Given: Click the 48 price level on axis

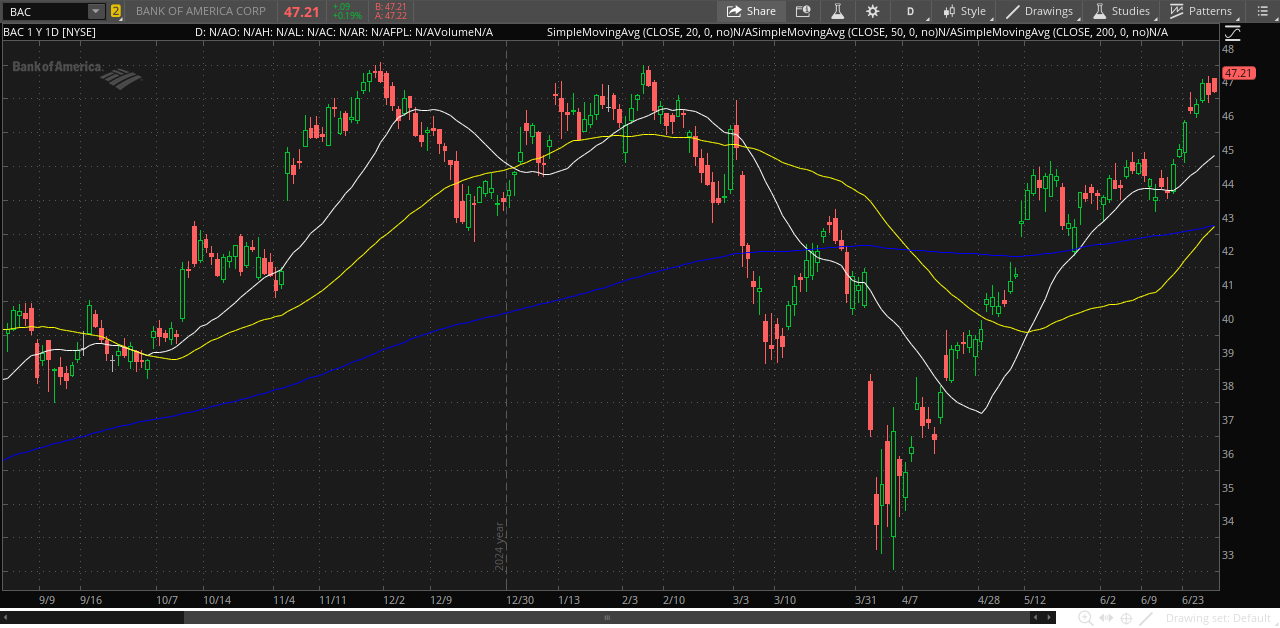Looking at the screenshot, I should point(1227,49).
